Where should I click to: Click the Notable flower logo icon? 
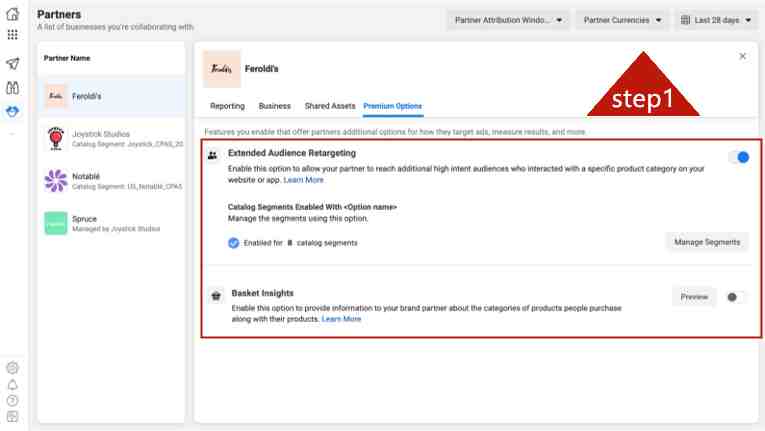pyautogui.click(x=56, y=181)
